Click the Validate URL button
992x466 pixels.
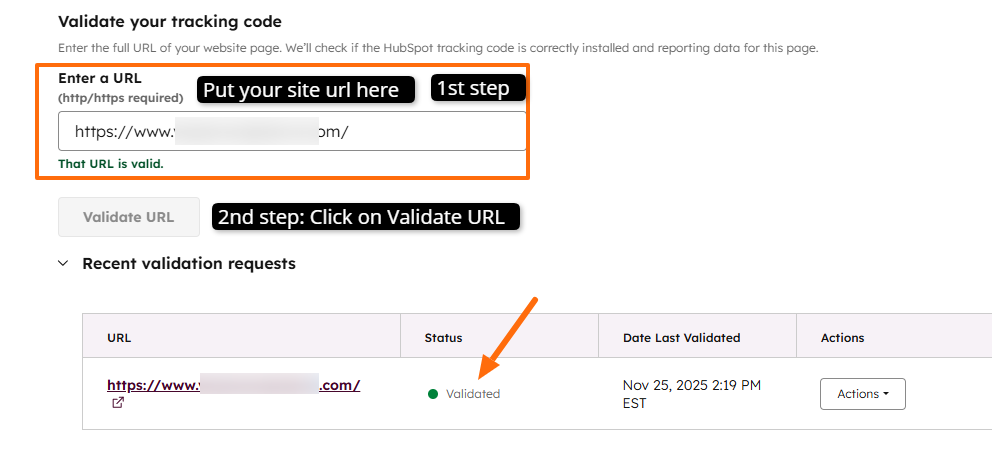click(x=128, y=217)
